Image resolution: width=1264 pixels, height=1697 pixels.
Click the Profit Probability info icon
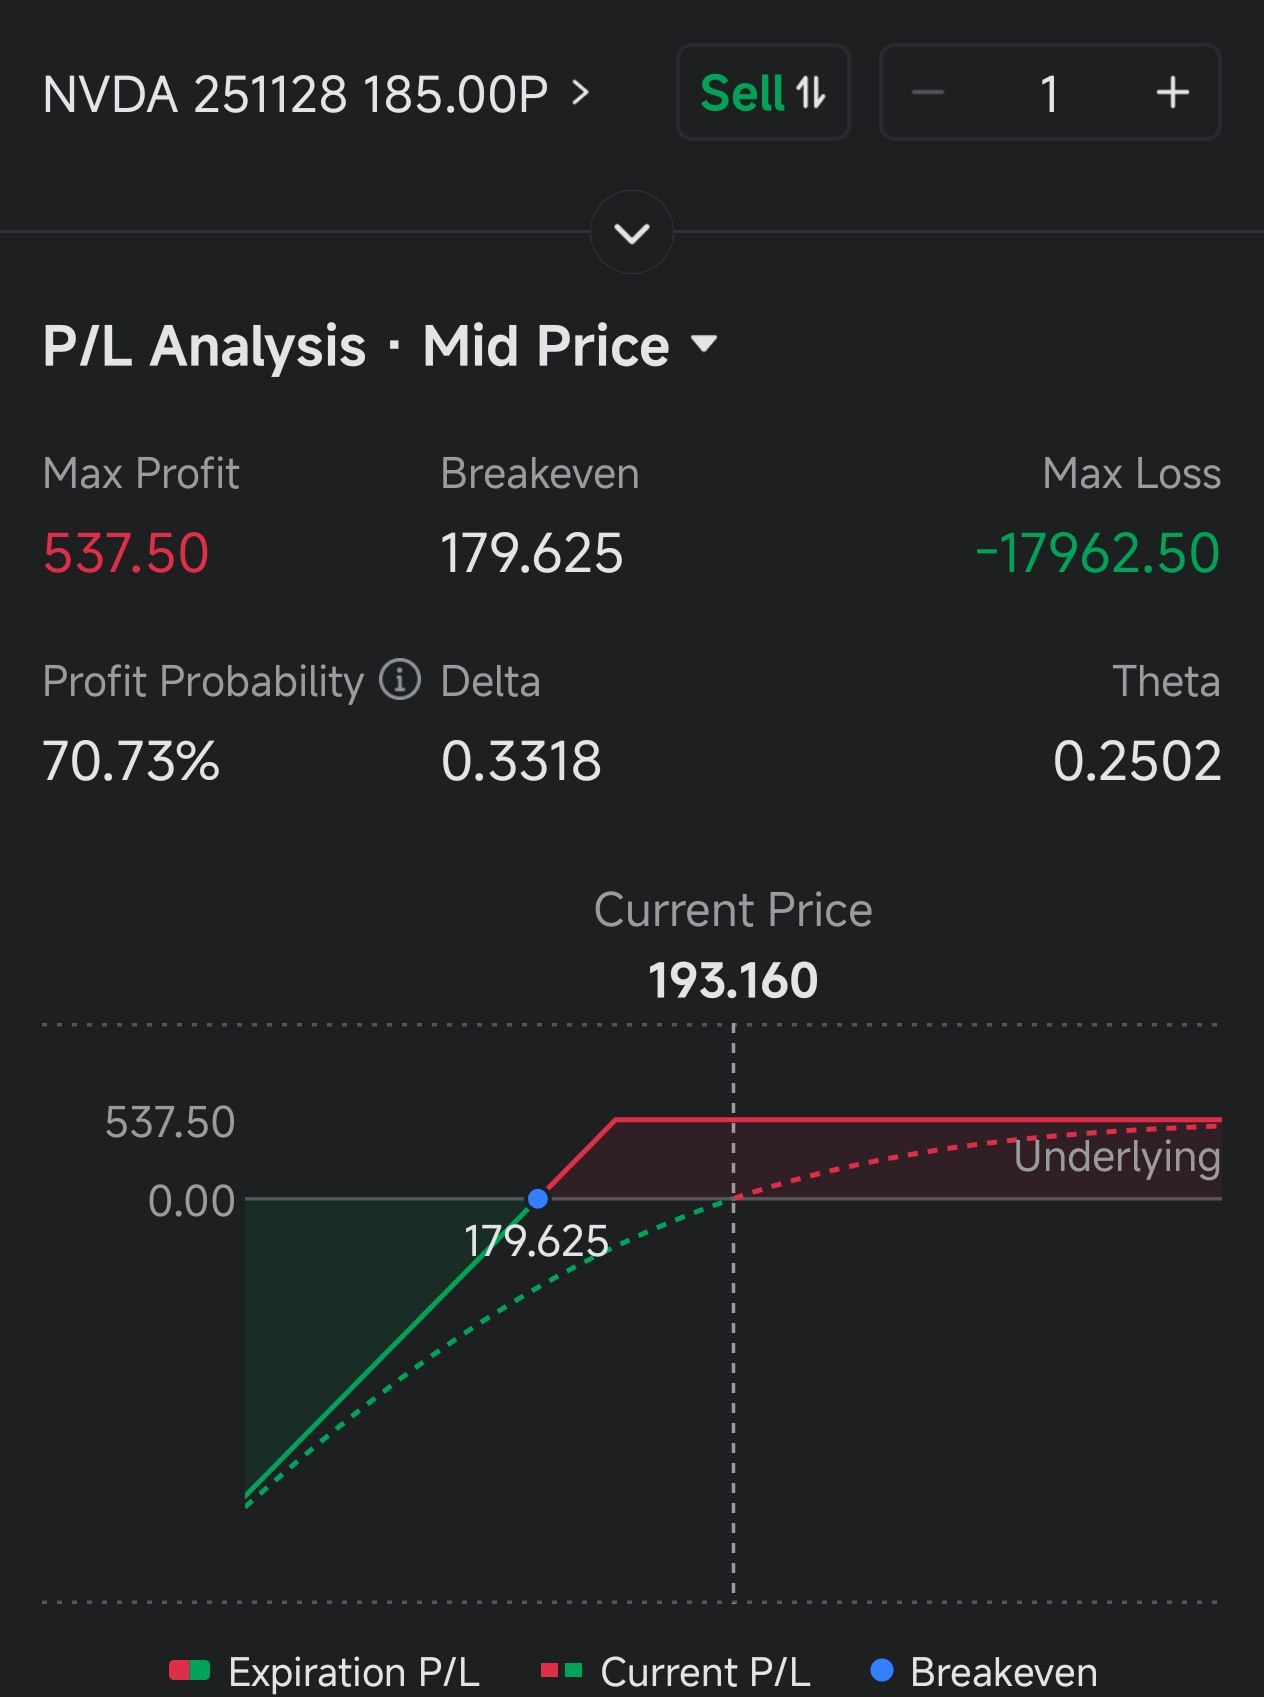400,680
